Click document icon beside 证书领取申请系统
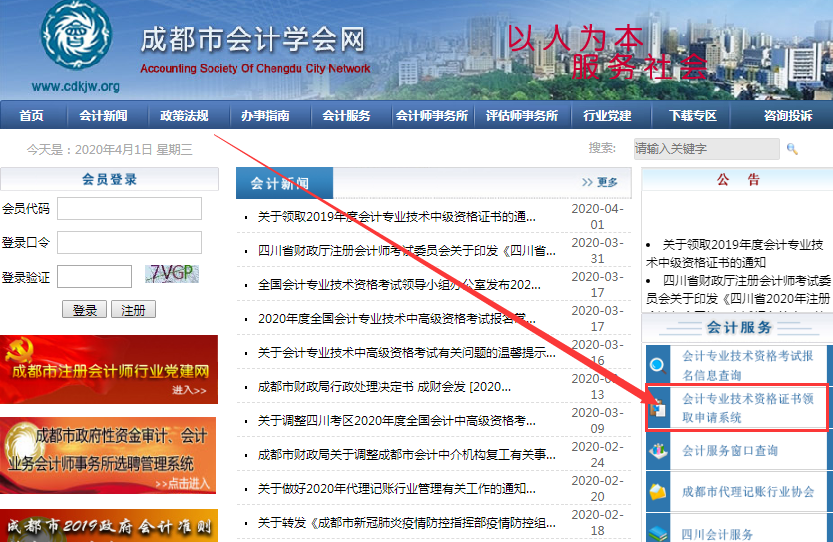This screenshot has width=833, height=542. 657,408
